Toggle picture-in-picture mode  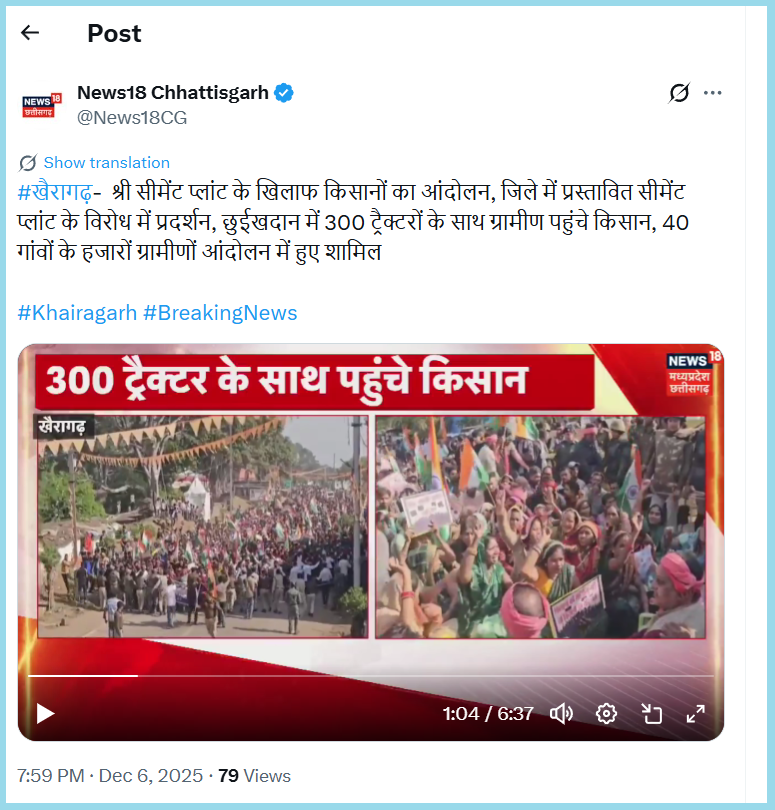tap(652, 714)
